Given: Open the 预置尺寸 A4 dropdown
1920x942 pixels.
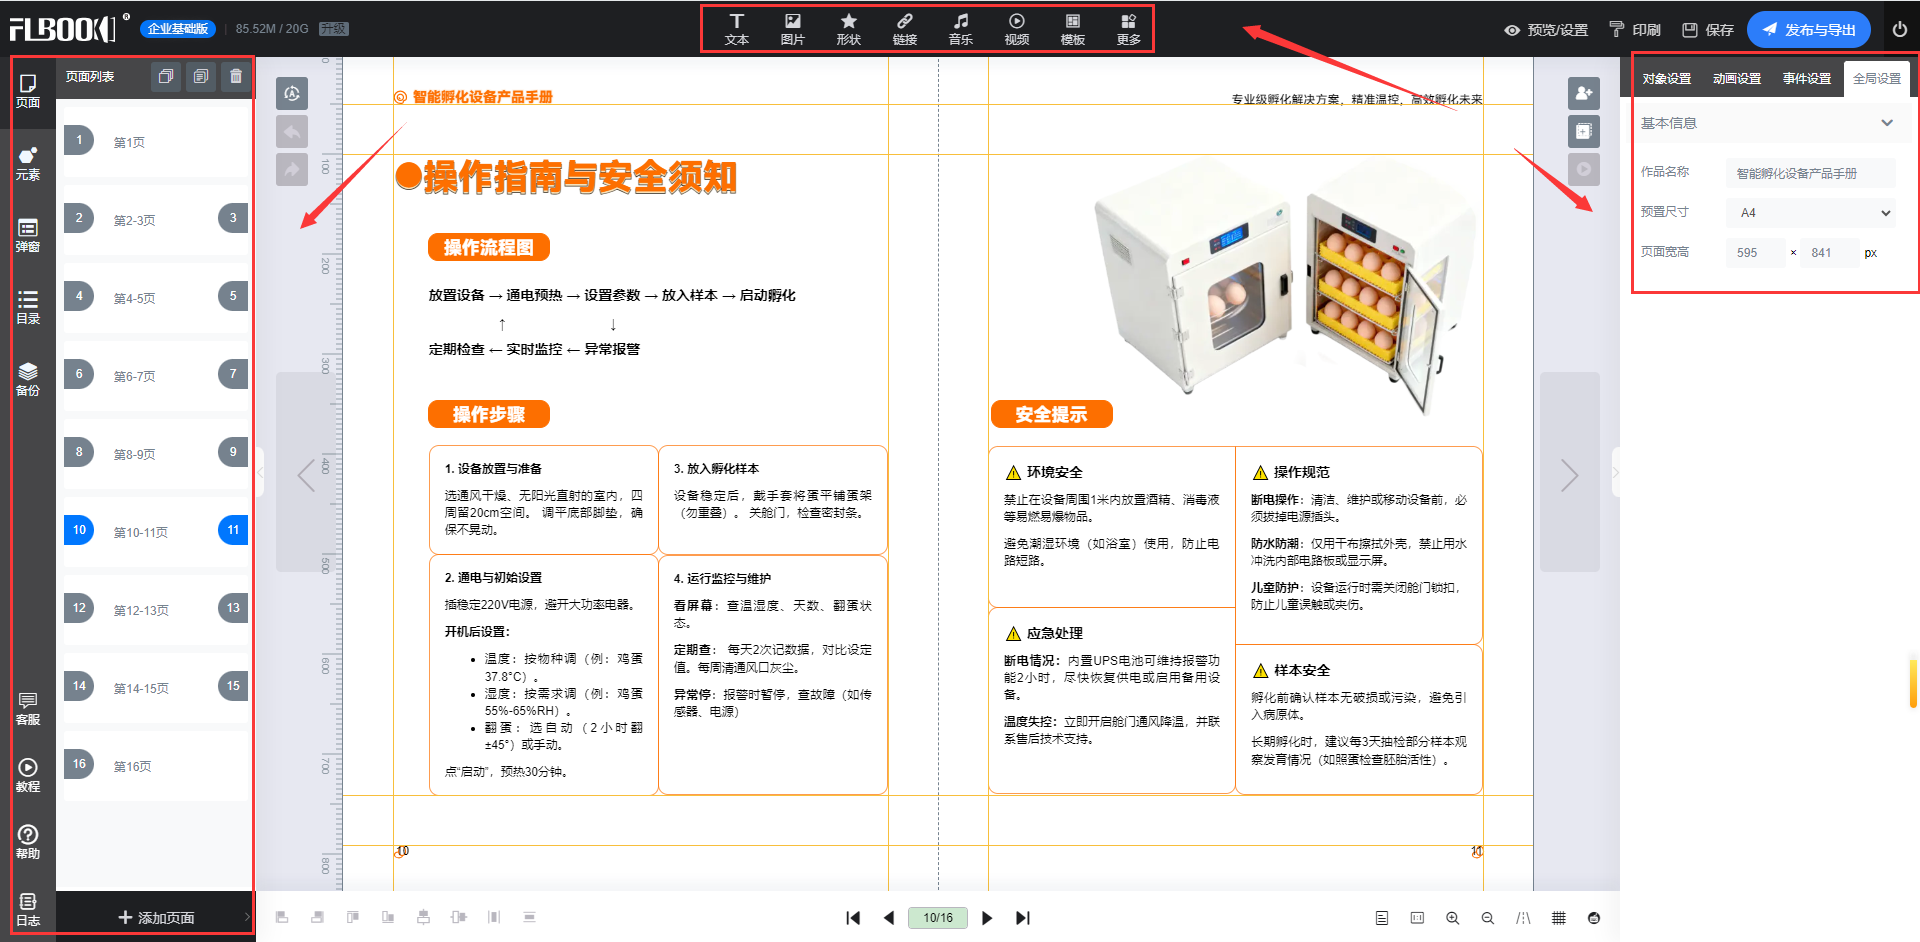Looking at the screenshot, I should click(x=1810, y=212).
